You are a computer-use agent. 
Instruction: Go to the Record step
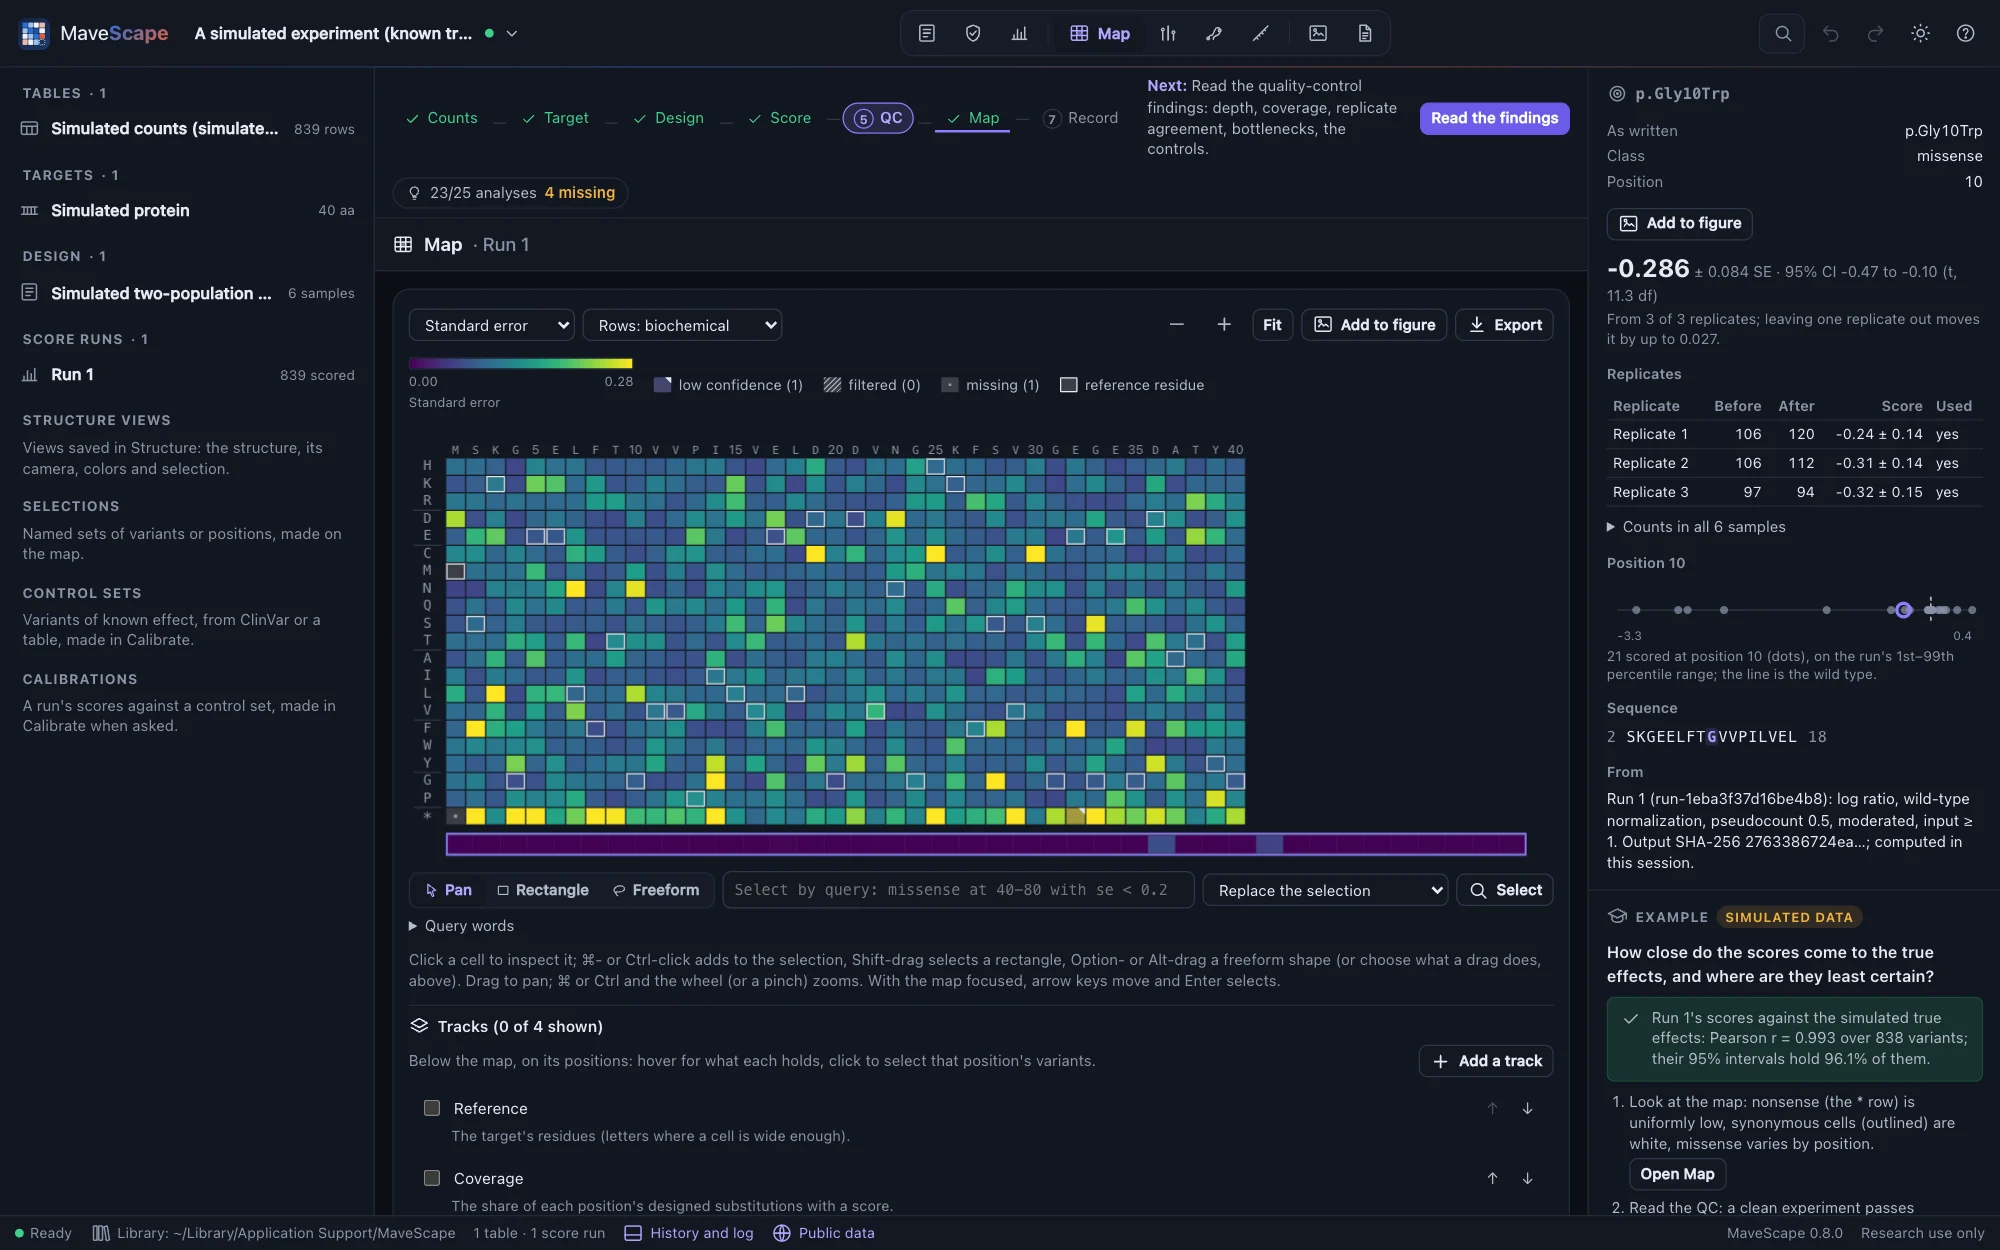pos(1081,118)
